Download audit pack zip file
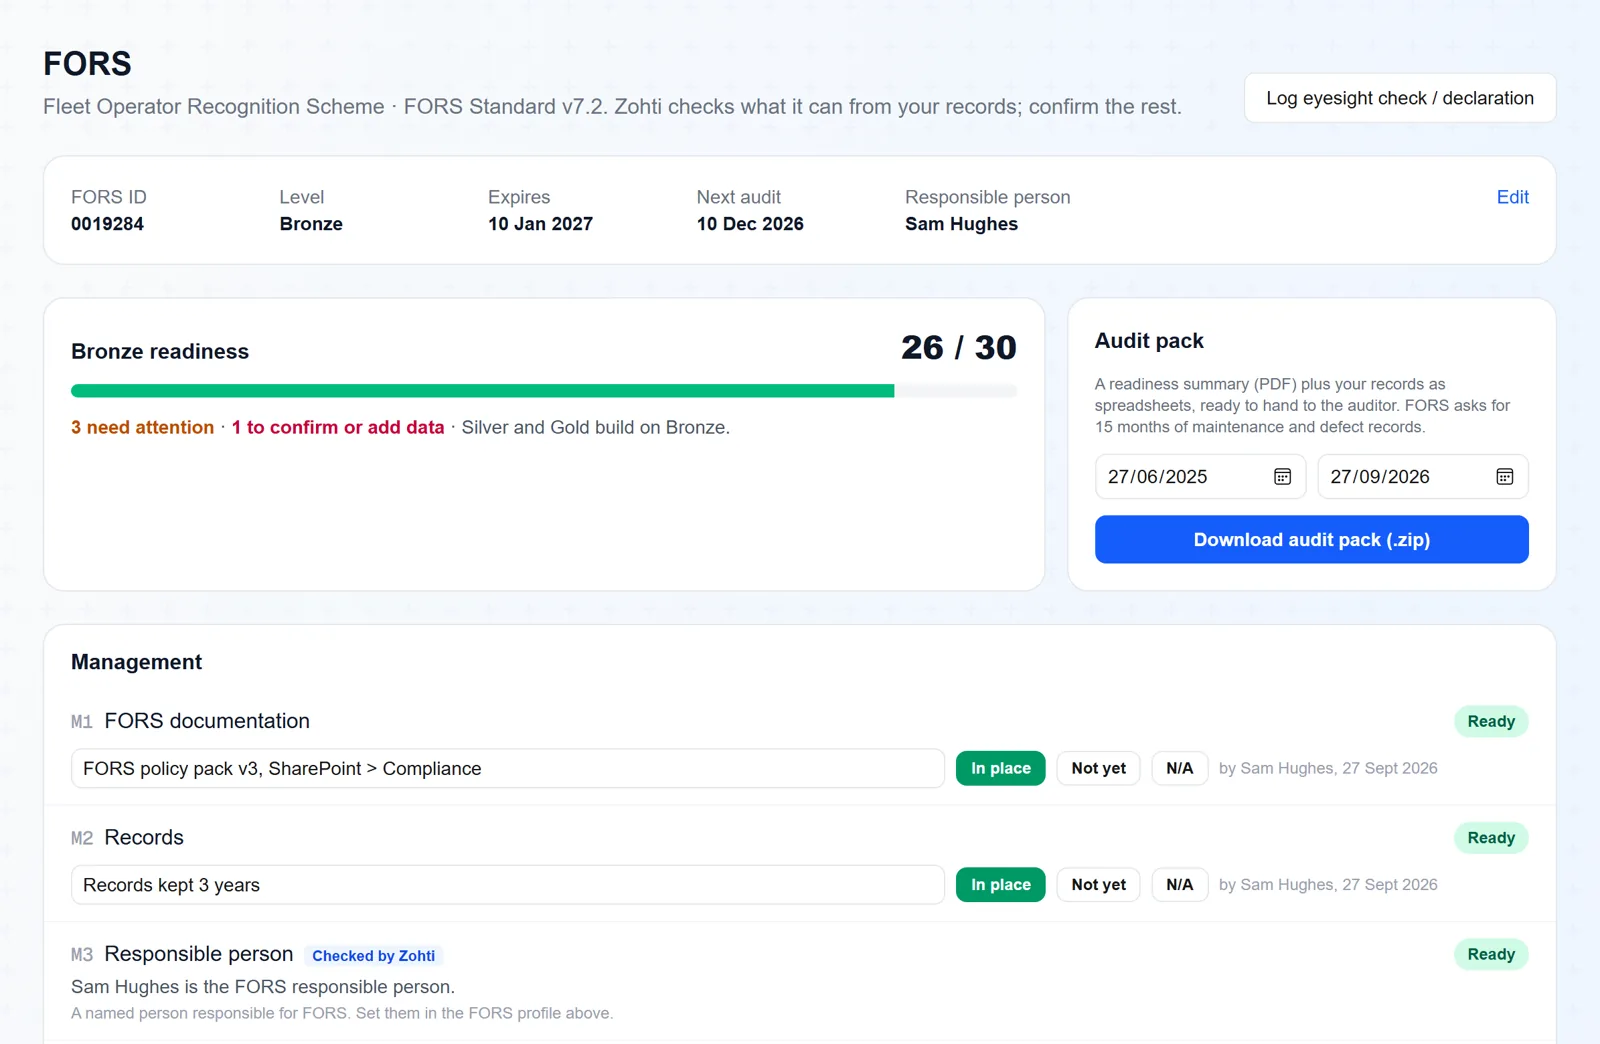 point(1311,540)
